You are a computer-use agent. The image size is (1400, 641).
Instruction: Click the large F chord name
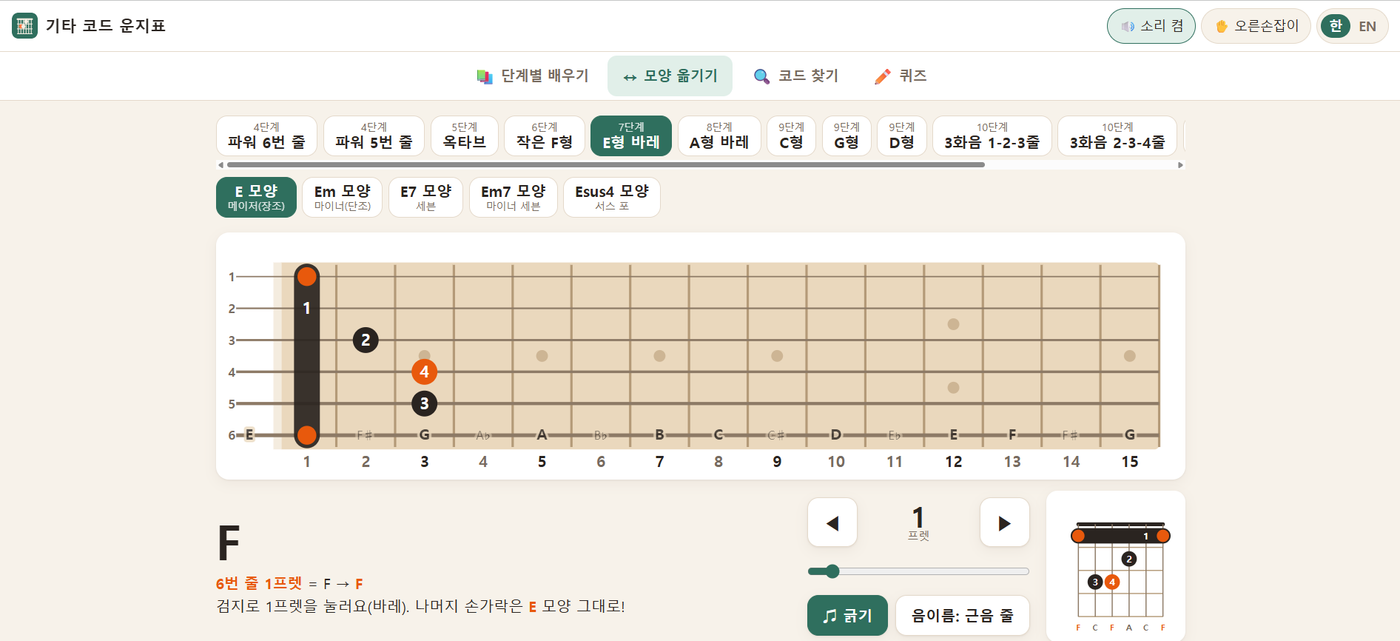[x=228, y=544]
